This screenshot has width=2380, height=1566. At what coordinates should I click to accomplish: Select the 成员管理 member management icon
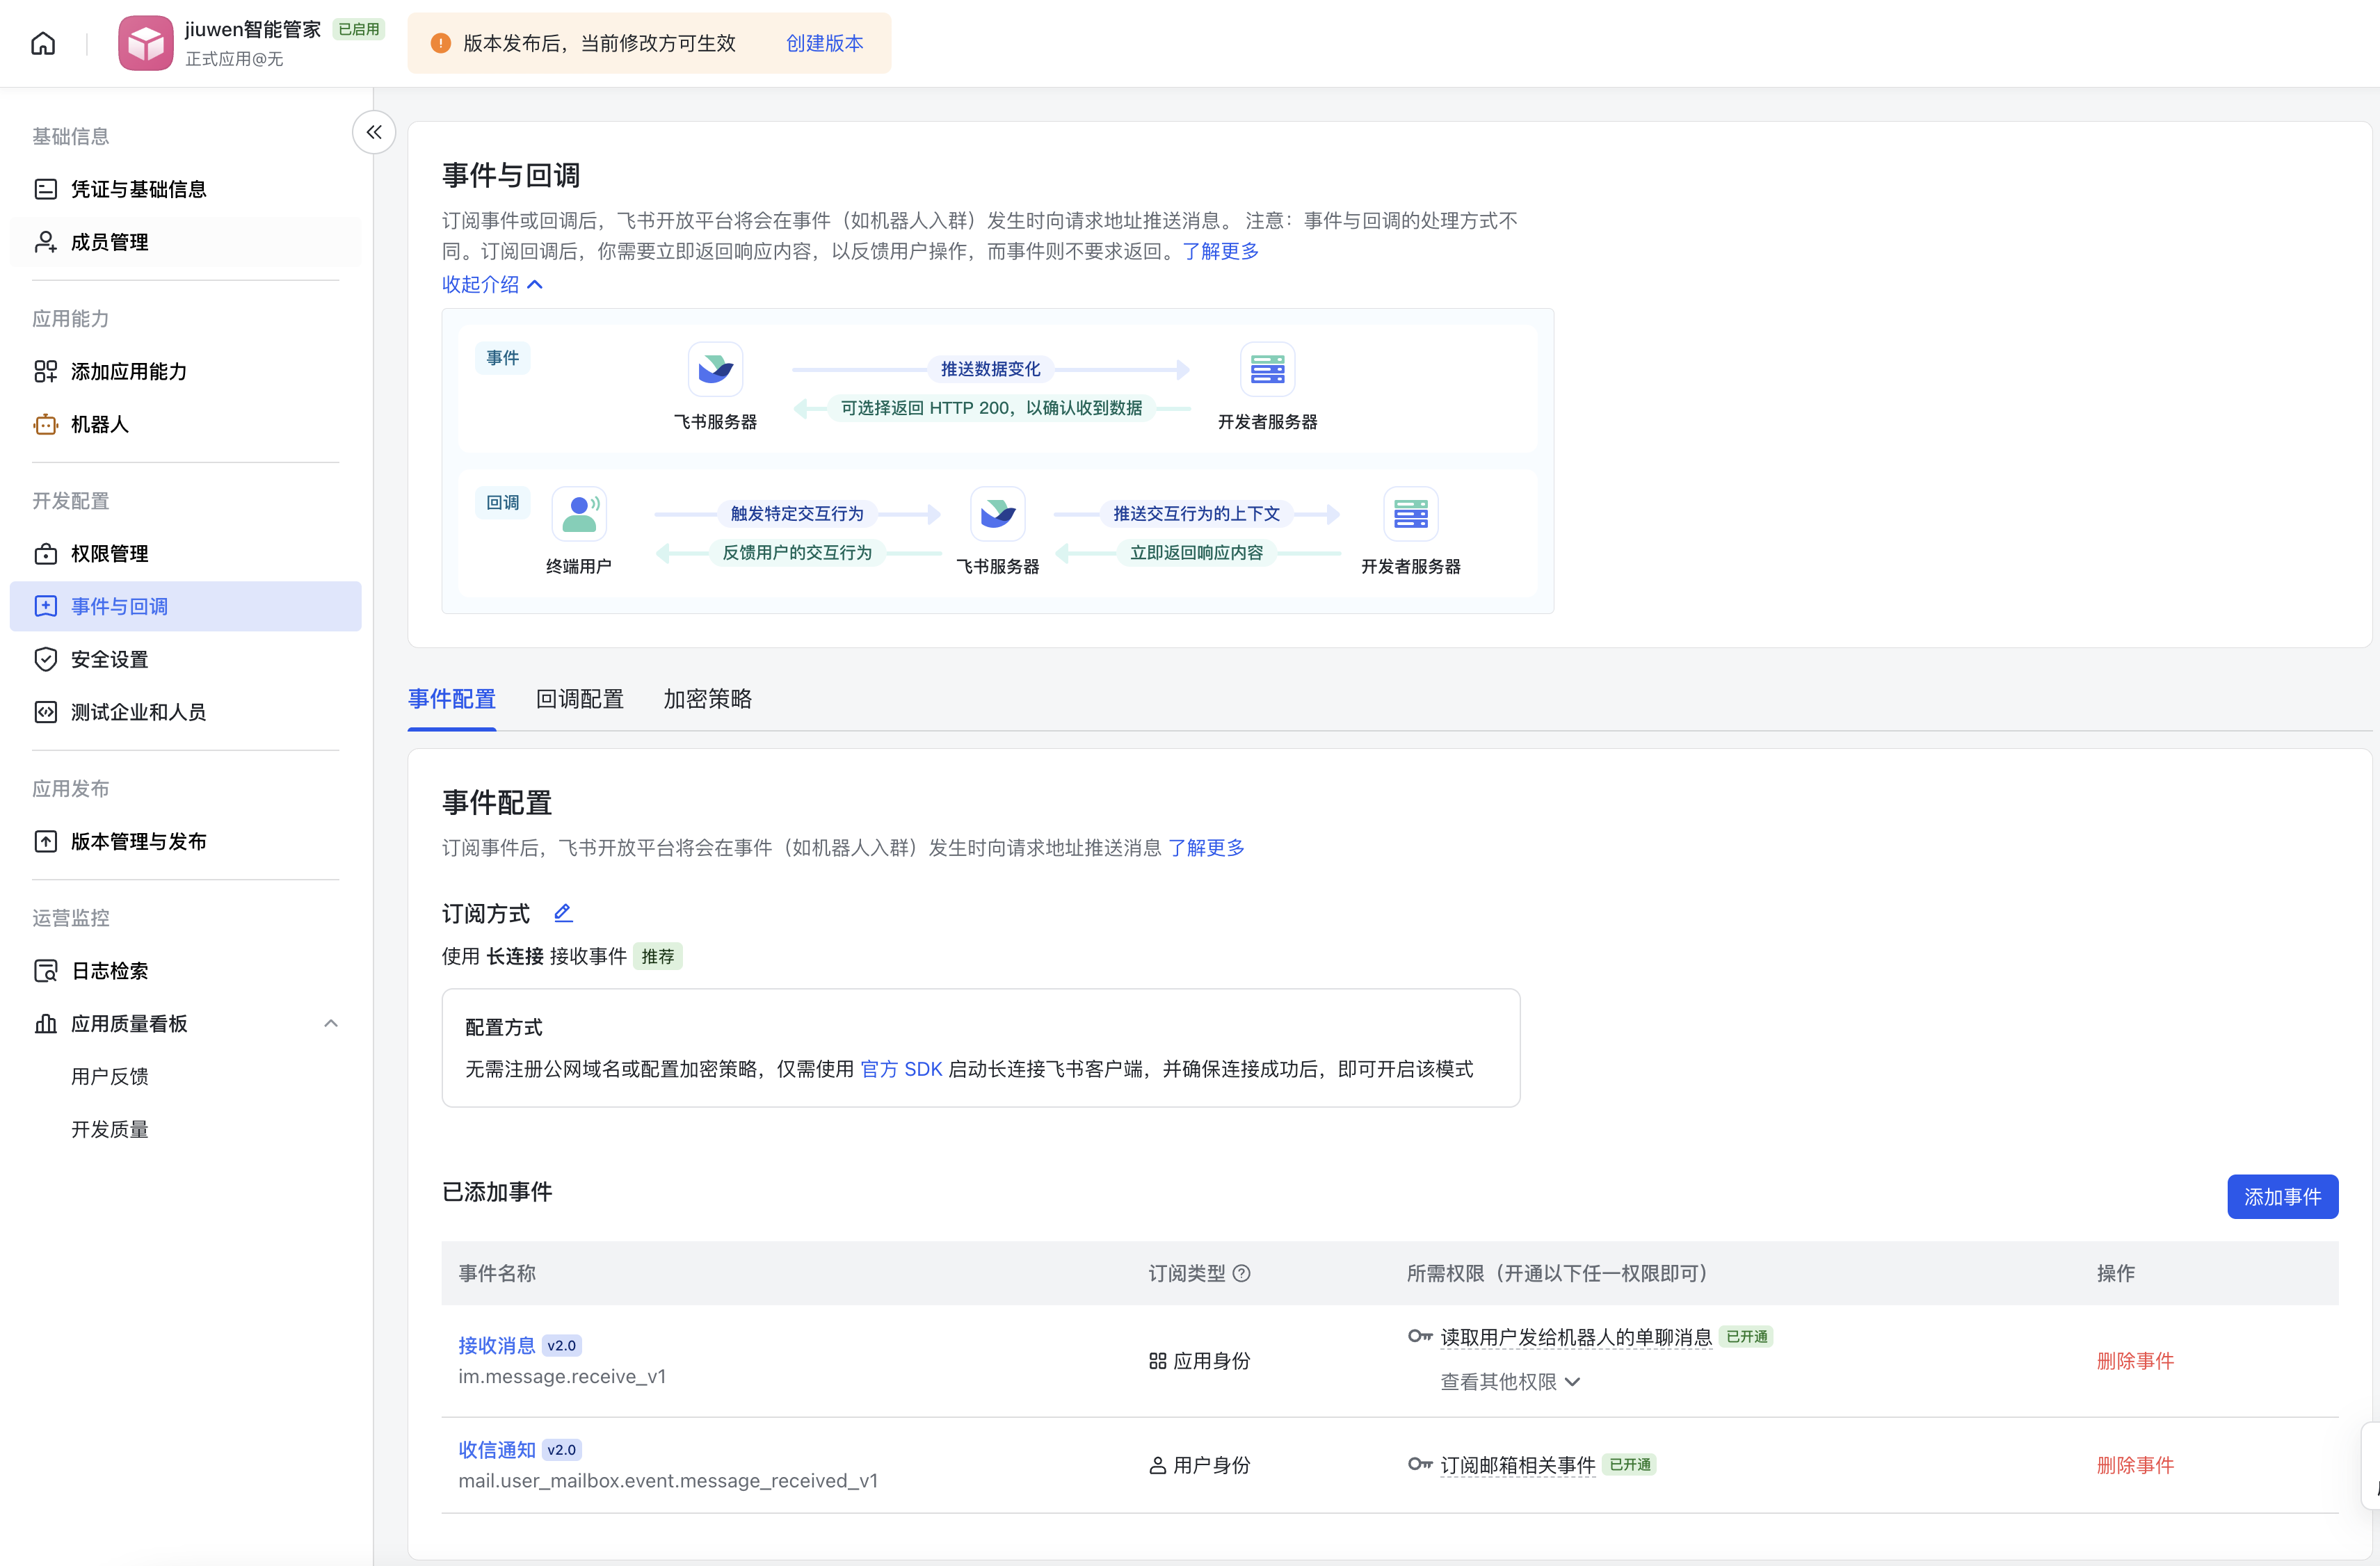click(x=46, y=241)
